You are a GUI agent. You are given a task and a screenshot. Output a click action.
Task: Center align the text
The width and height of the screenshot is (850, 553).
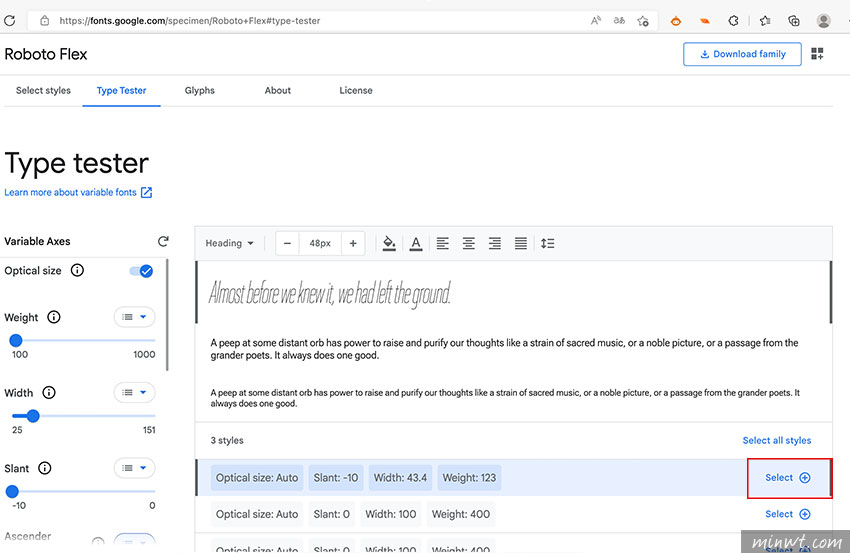[468, 243]
